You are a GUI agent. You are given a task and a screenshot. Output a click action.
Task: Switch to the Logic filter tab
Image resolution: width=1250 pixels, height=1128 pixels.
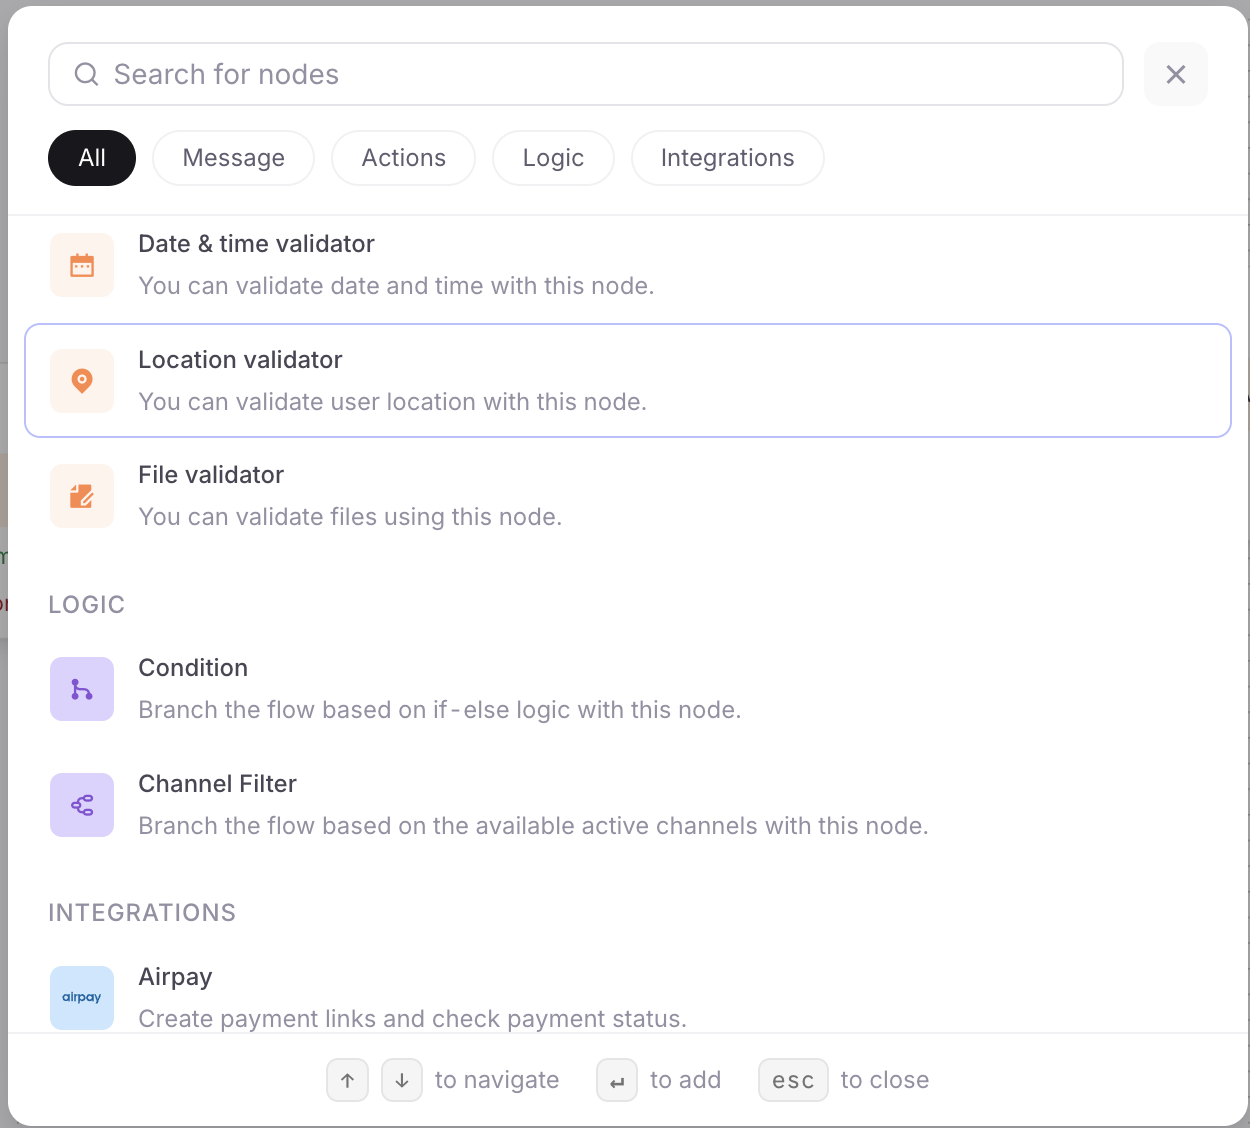click(553, 158)
